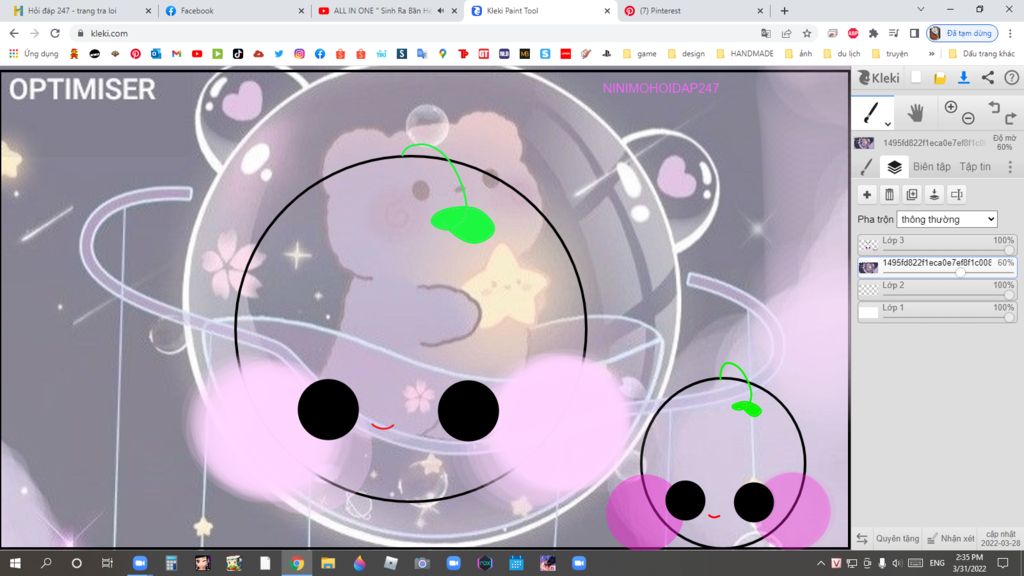
Task: Select the hand pan tool
Action: (916, 113)
